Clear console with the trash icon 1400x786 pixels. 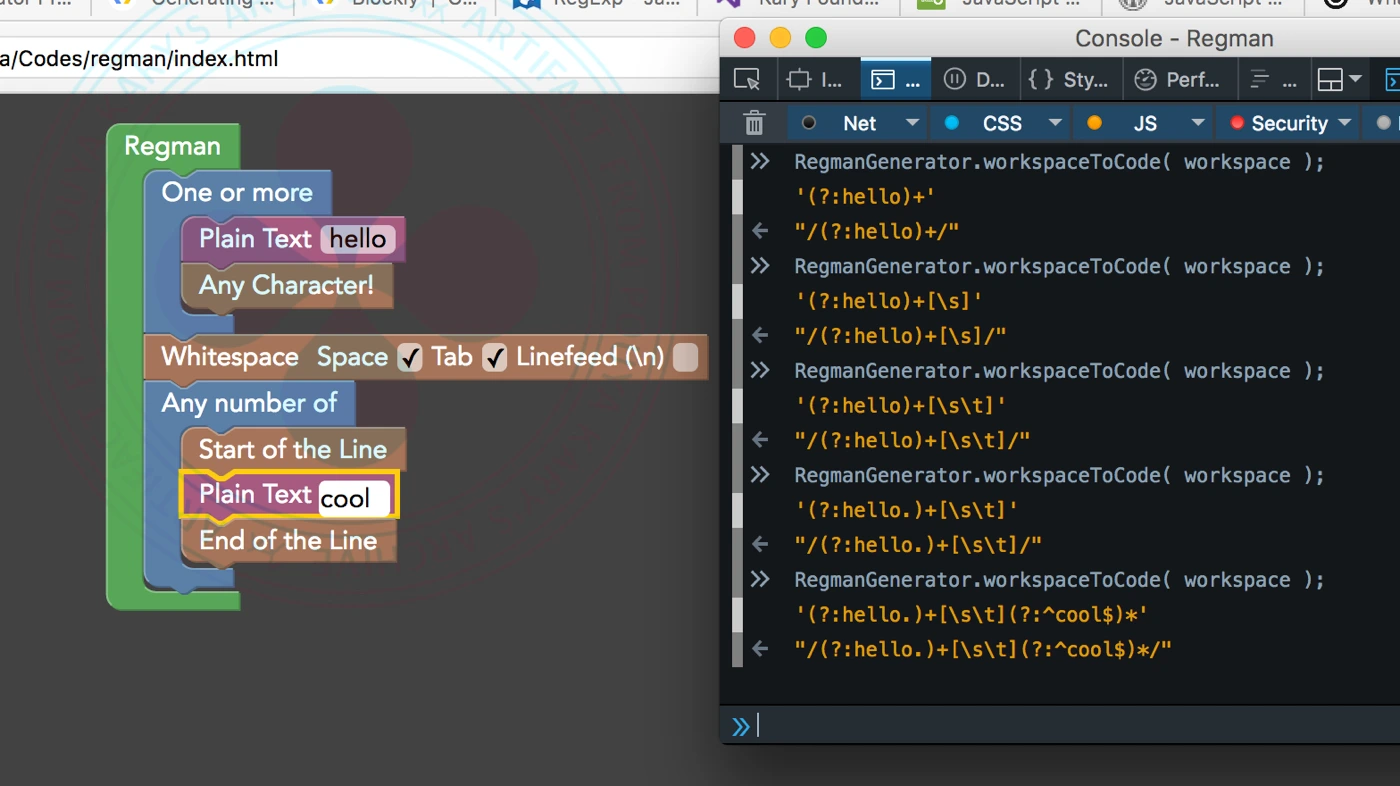tap(754, 123)
